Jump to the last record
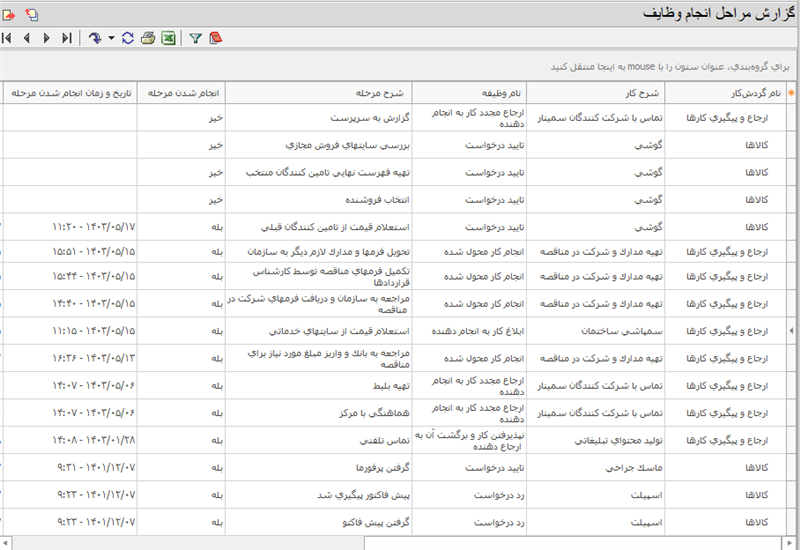 click(x=66, y=38)
